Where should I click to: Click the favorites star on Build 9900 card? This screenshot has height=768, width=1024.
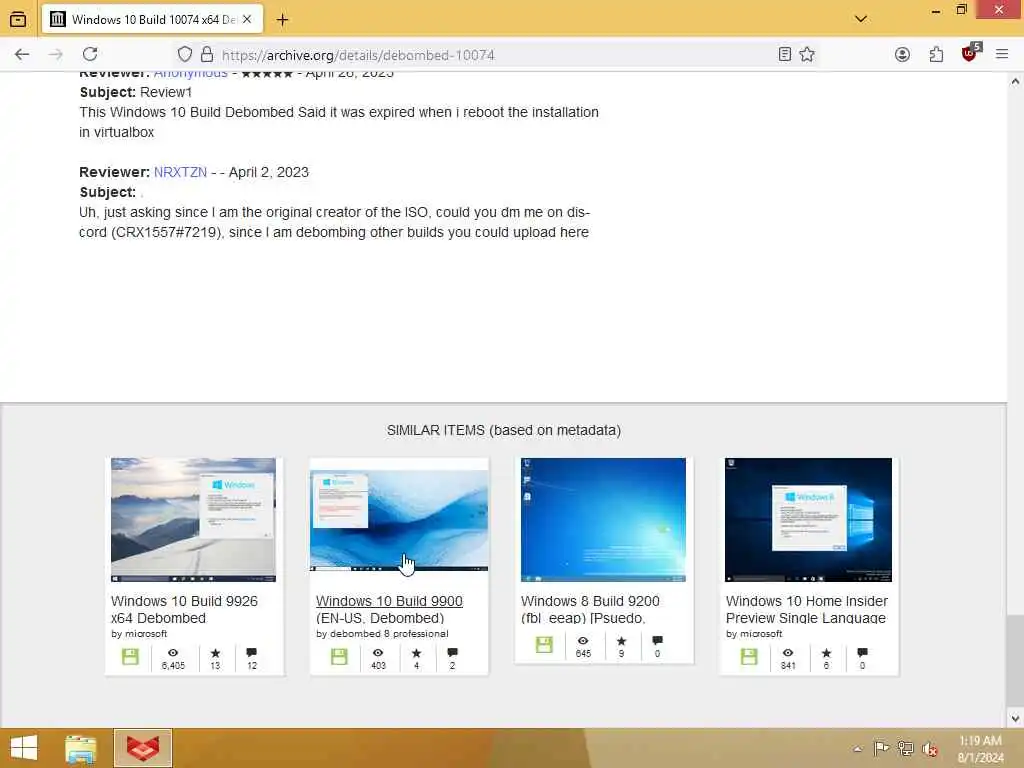[417, 653]
